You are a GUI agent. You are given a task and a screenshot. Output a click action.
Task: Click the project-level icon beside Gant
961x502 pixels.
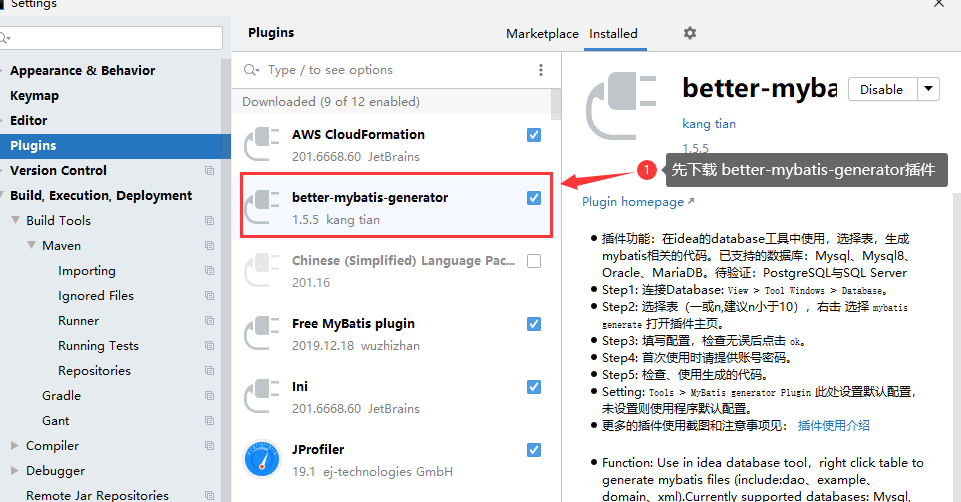210,421
